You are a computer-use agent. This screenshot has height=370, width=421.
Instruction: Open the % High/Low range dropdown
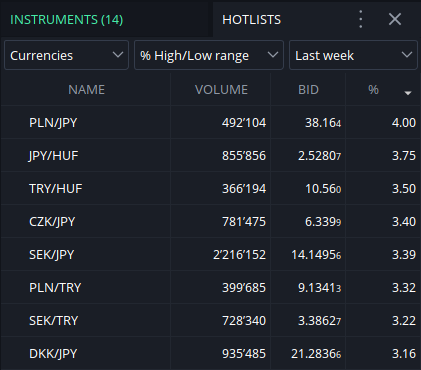(x=209, y=55)
